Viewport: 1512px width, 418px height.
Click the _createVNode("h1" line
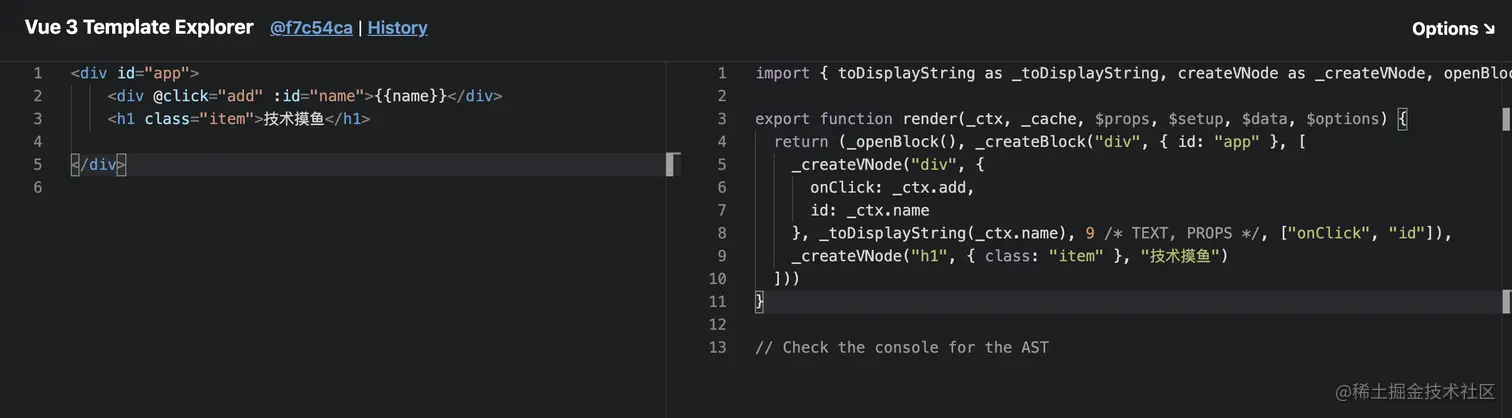1009,257
